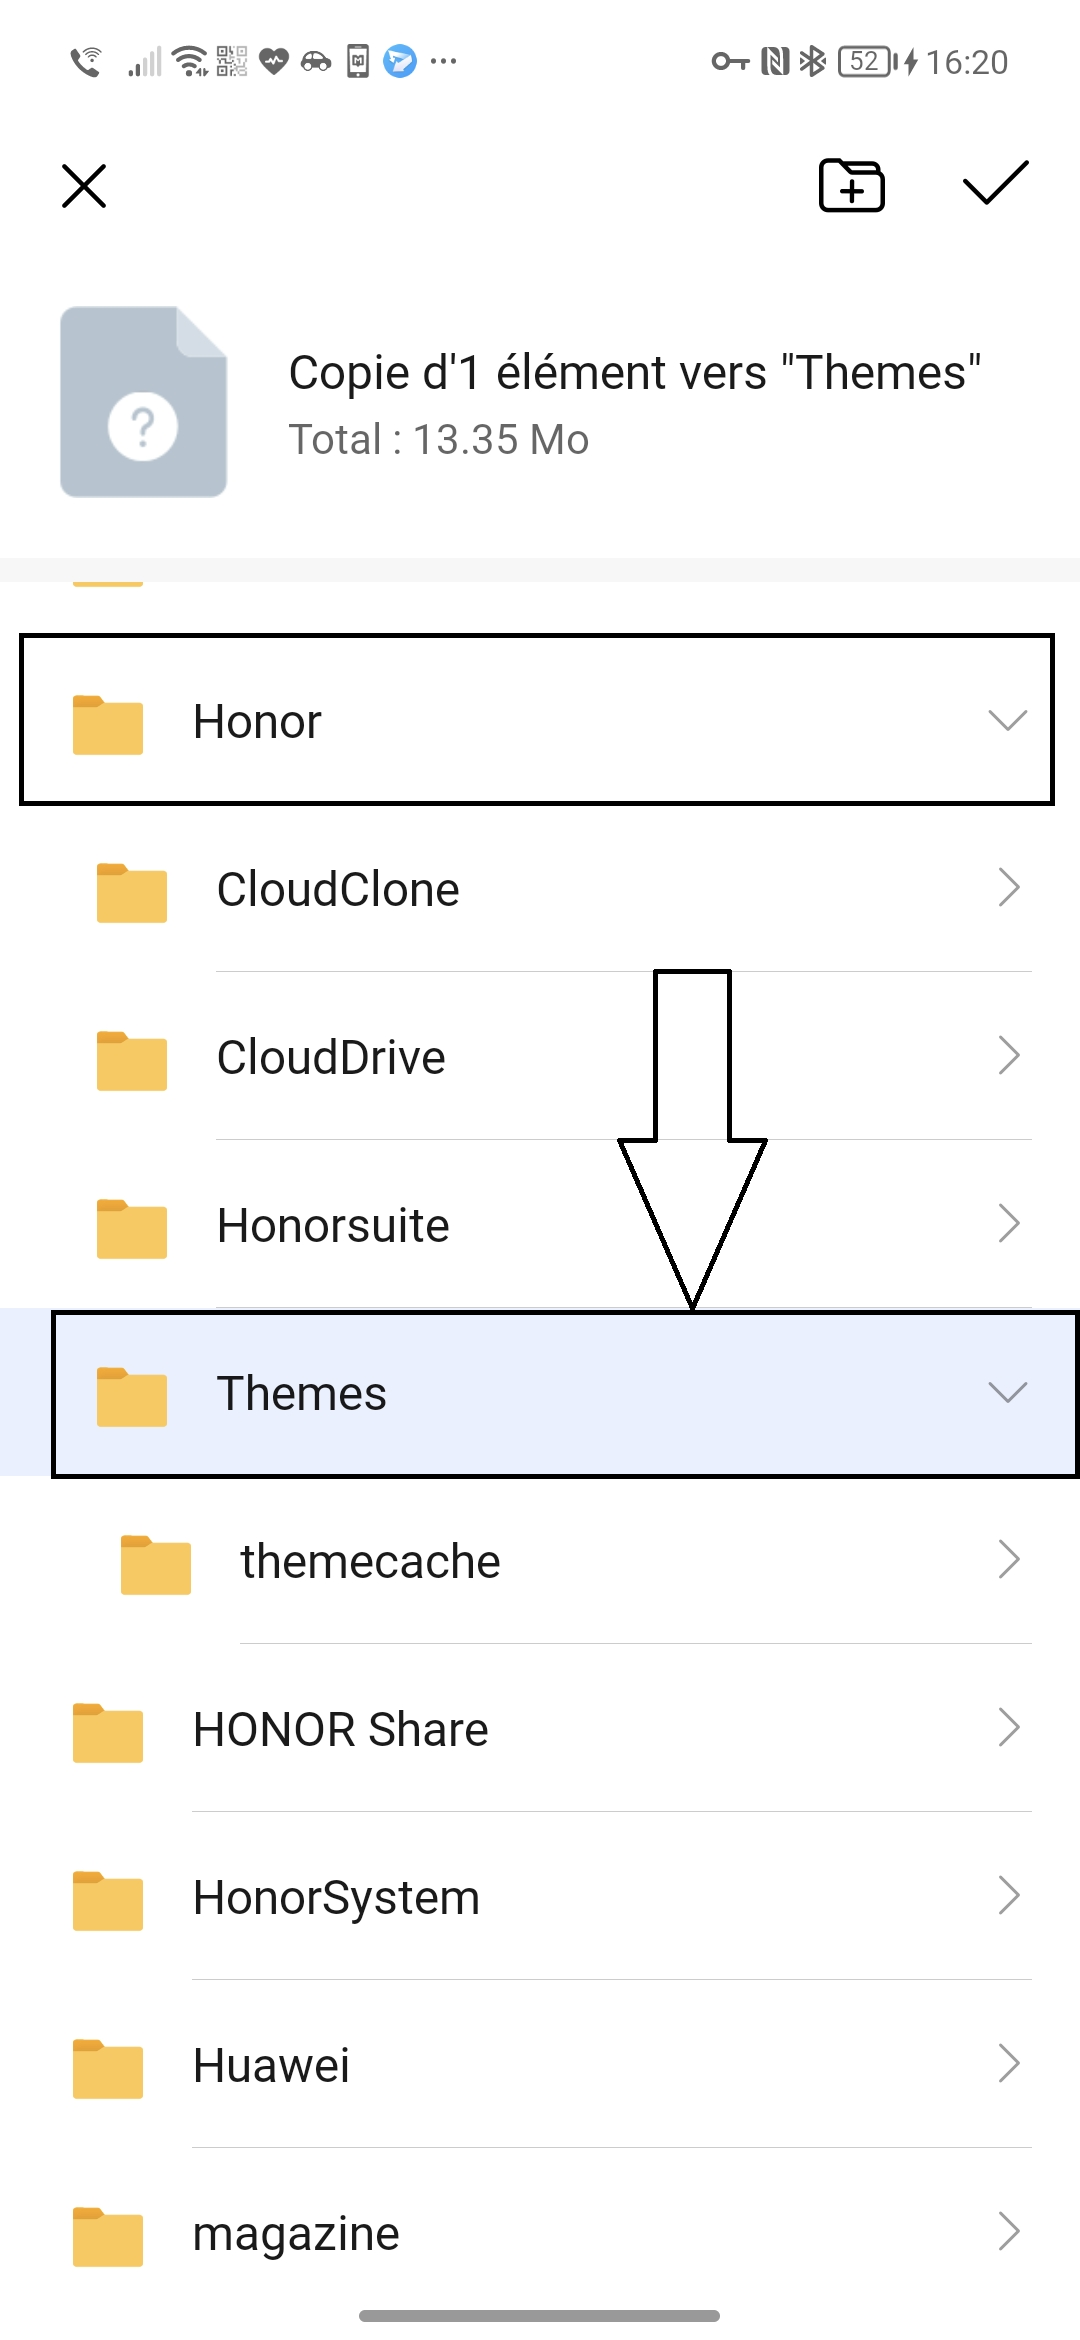Expand the CloudDrive folder
Screen dimensions: 1080x2340
coord(1009,1057)
